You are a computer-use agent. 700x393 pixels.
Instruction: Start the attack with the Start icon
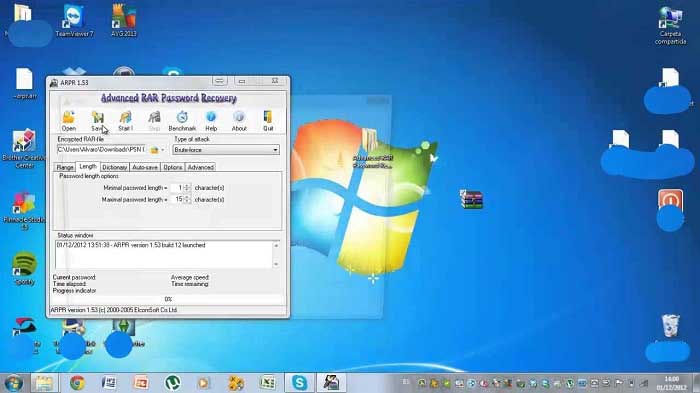(x=125, y=121)
